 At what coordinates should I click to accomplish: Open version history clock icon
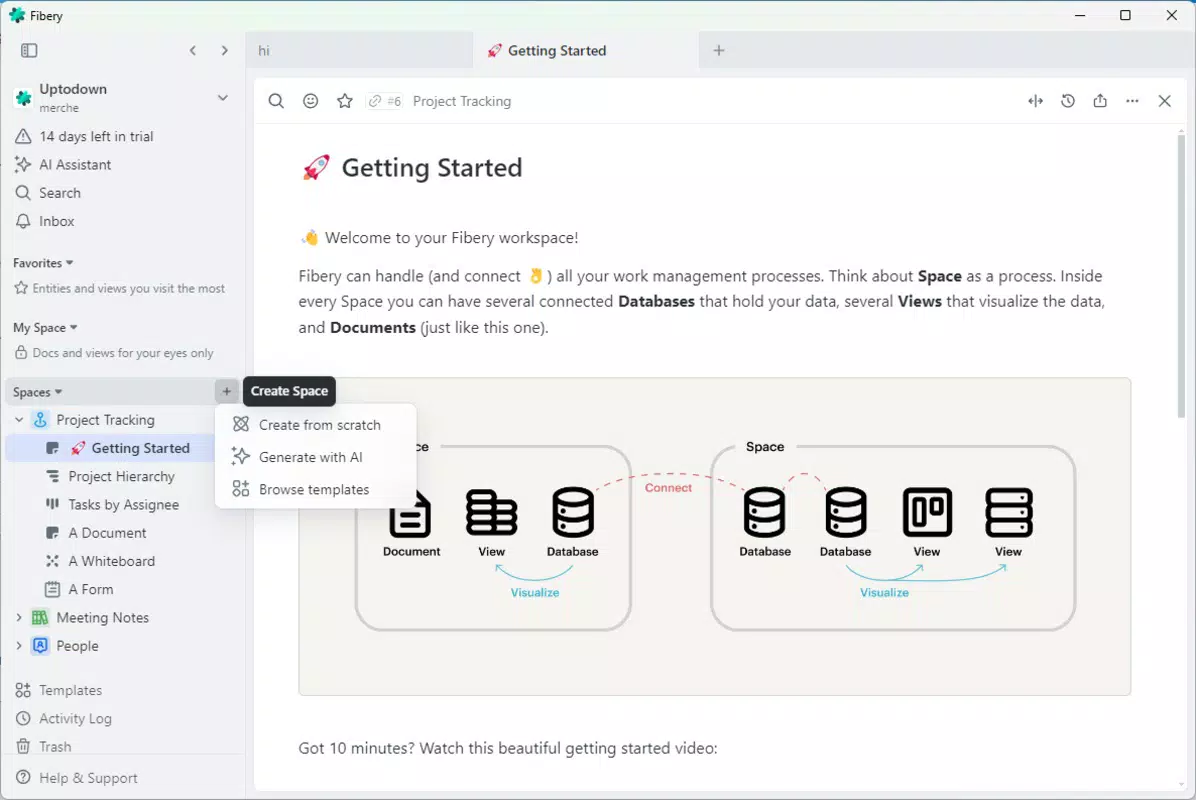tap(1068, 101)
